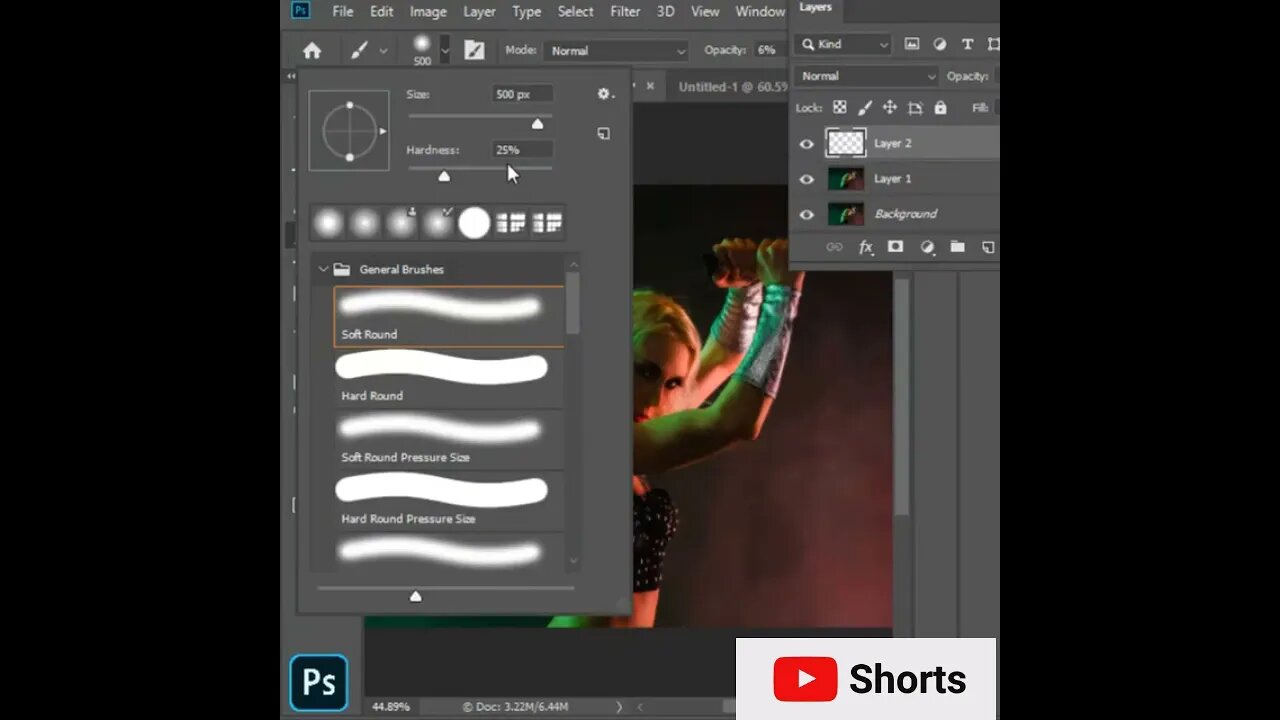Image resolution: width=1280 pixels, height=720 pixels.
Task: Open the painting Mode dropdown
Action: tap(617, 51)
